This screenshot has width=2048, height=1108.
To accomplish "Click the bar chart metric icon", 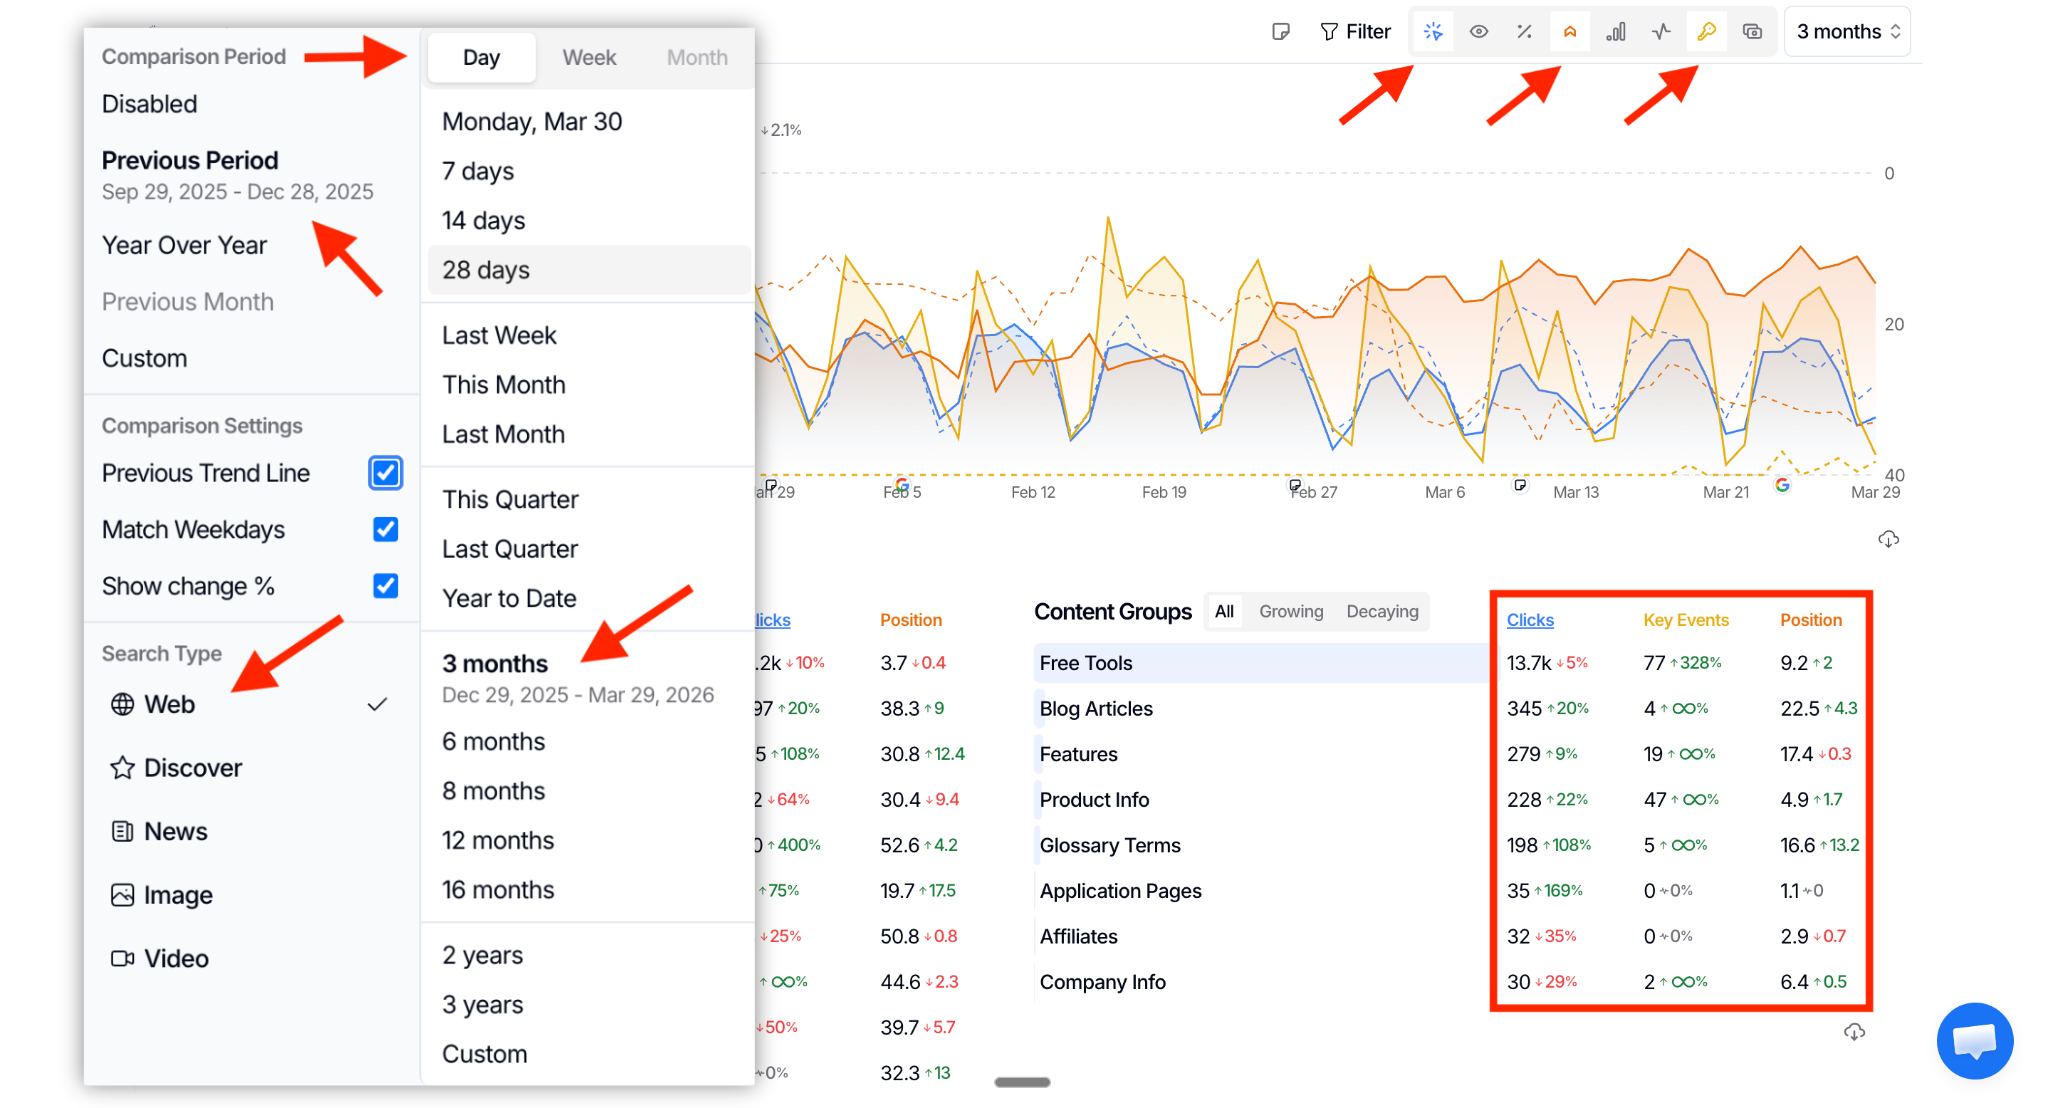I will point(1615,32).
